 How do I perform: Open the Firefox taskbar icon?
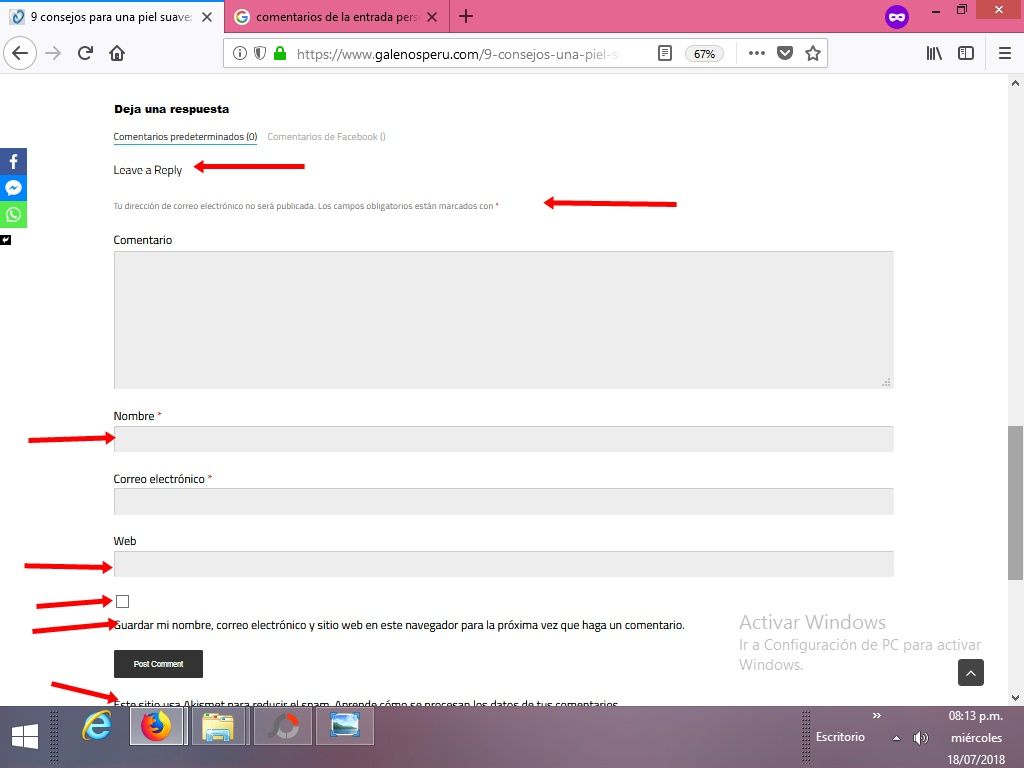tap(157, 726)
